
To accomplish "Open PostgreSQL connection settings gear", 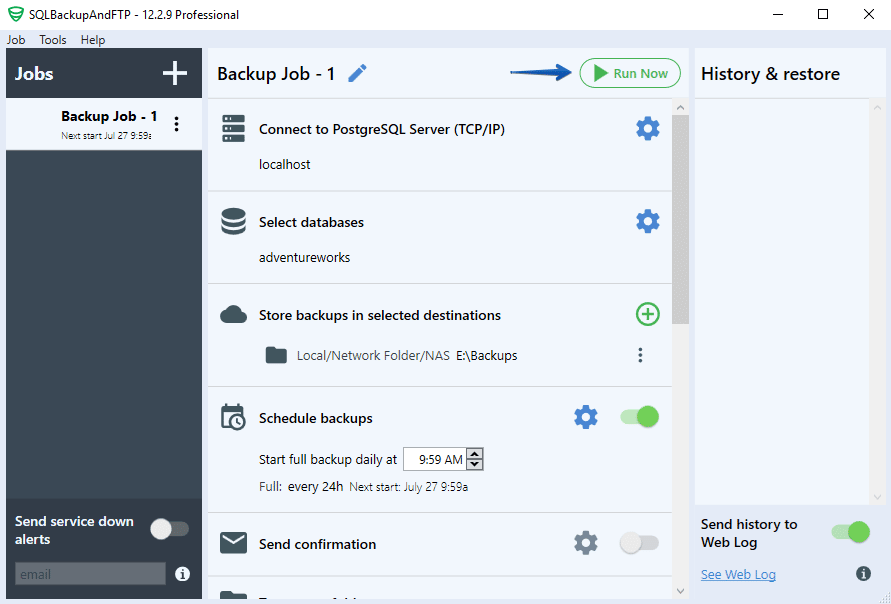I will (647, 129).
